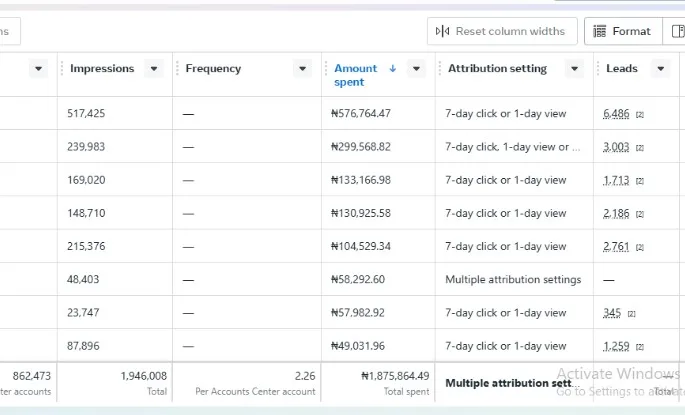
Task: Open the 2,761 leads value link
Action: (x=616, y=246)
